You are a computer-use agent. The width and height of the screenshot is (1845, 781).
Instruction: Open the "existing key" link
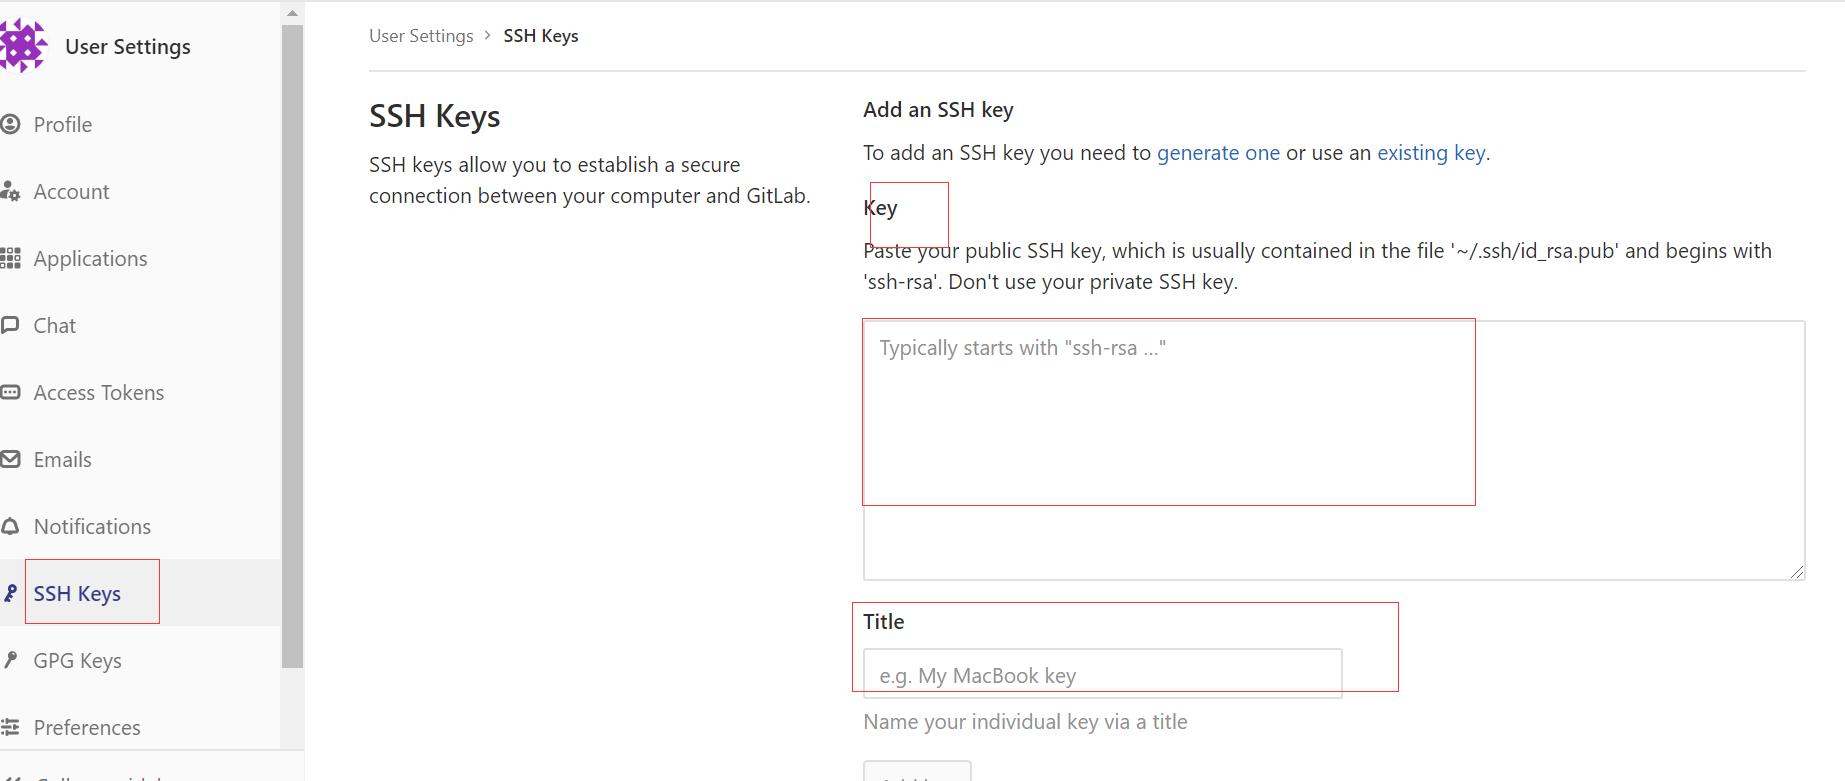point(1431,153)
